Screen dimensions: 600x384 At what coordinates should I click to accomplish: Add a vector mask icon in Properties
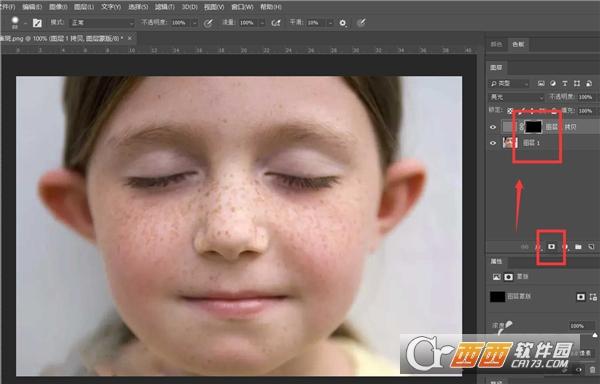[x=593, y=297]
